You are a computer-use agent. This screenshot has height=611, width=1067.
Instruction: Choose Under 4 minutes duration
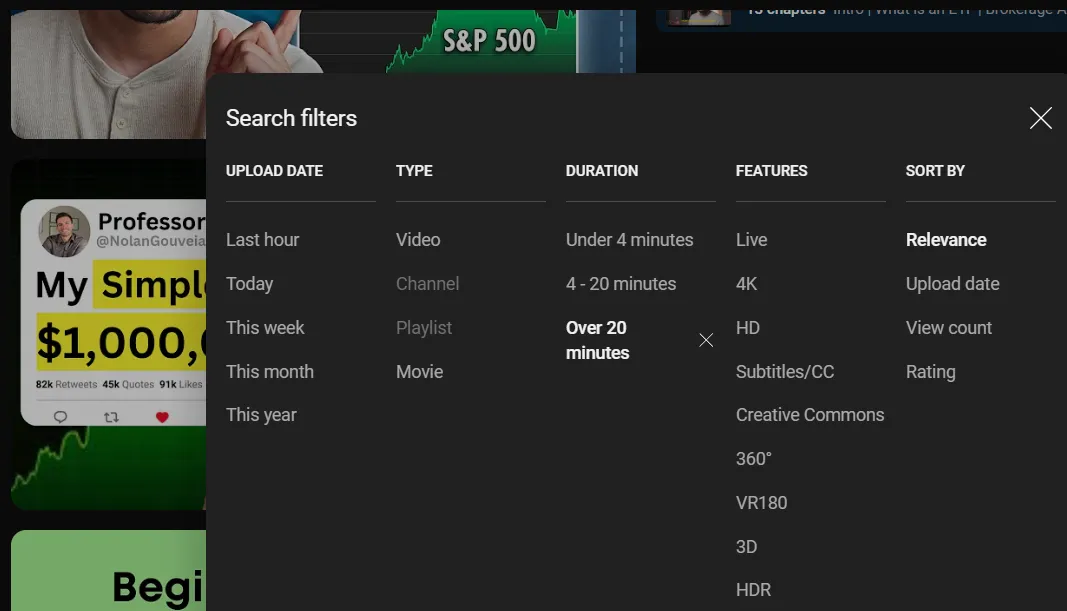[x=629, y=240]
